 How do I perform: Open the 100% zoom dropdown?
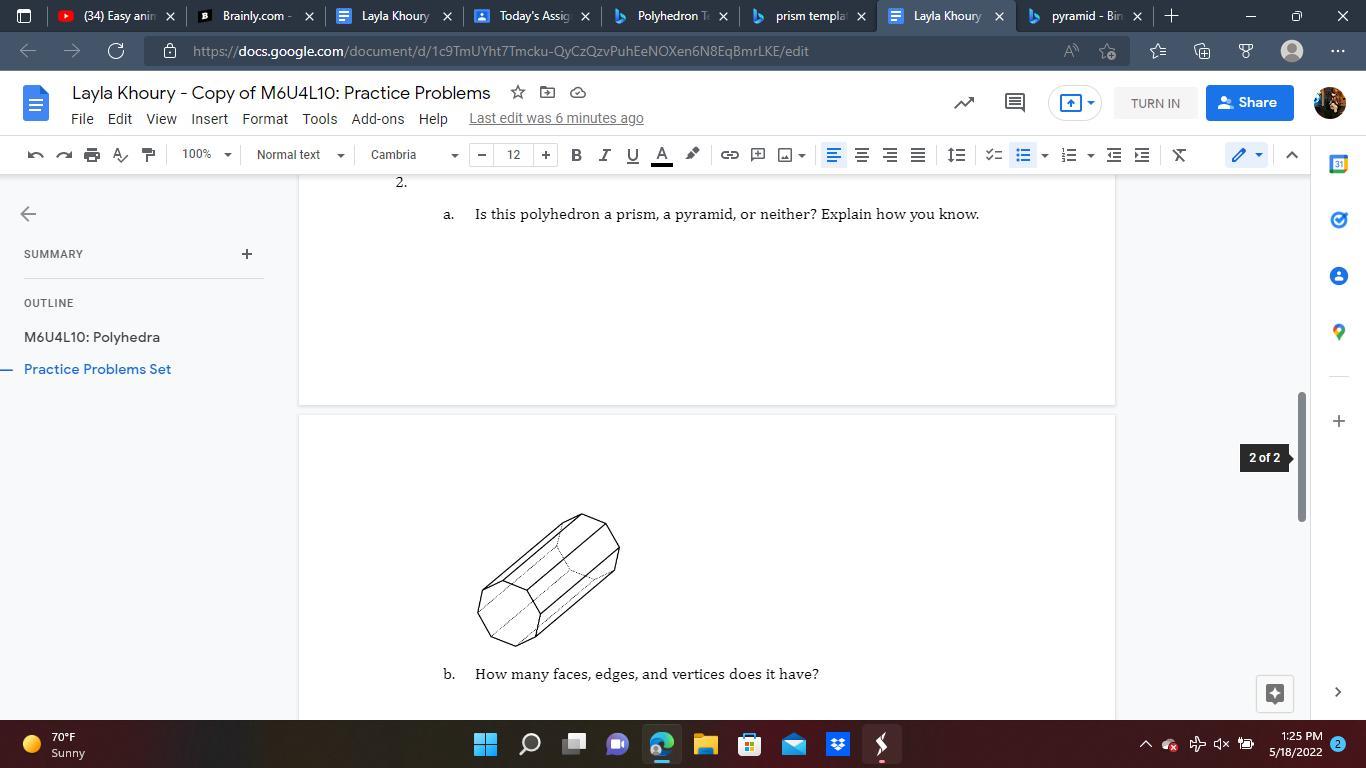click(x=206, y=155)
